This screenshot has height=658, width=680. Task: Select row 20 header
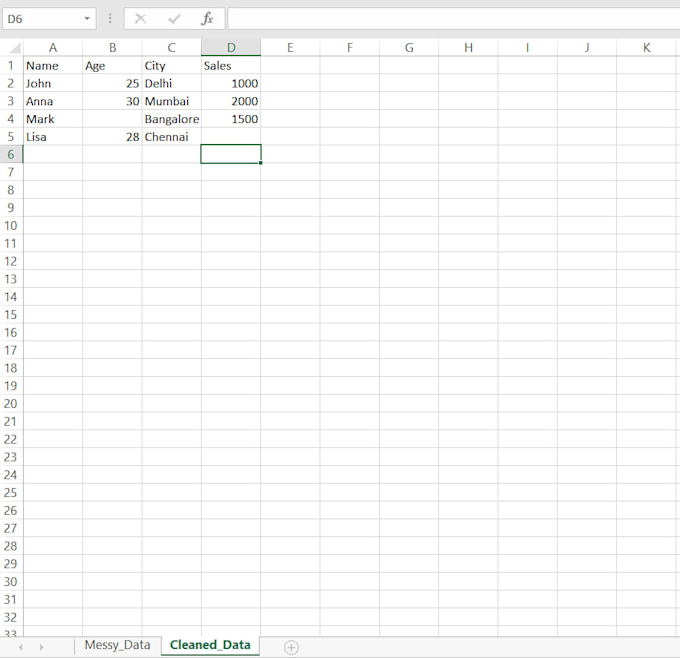tap(11, 403)
